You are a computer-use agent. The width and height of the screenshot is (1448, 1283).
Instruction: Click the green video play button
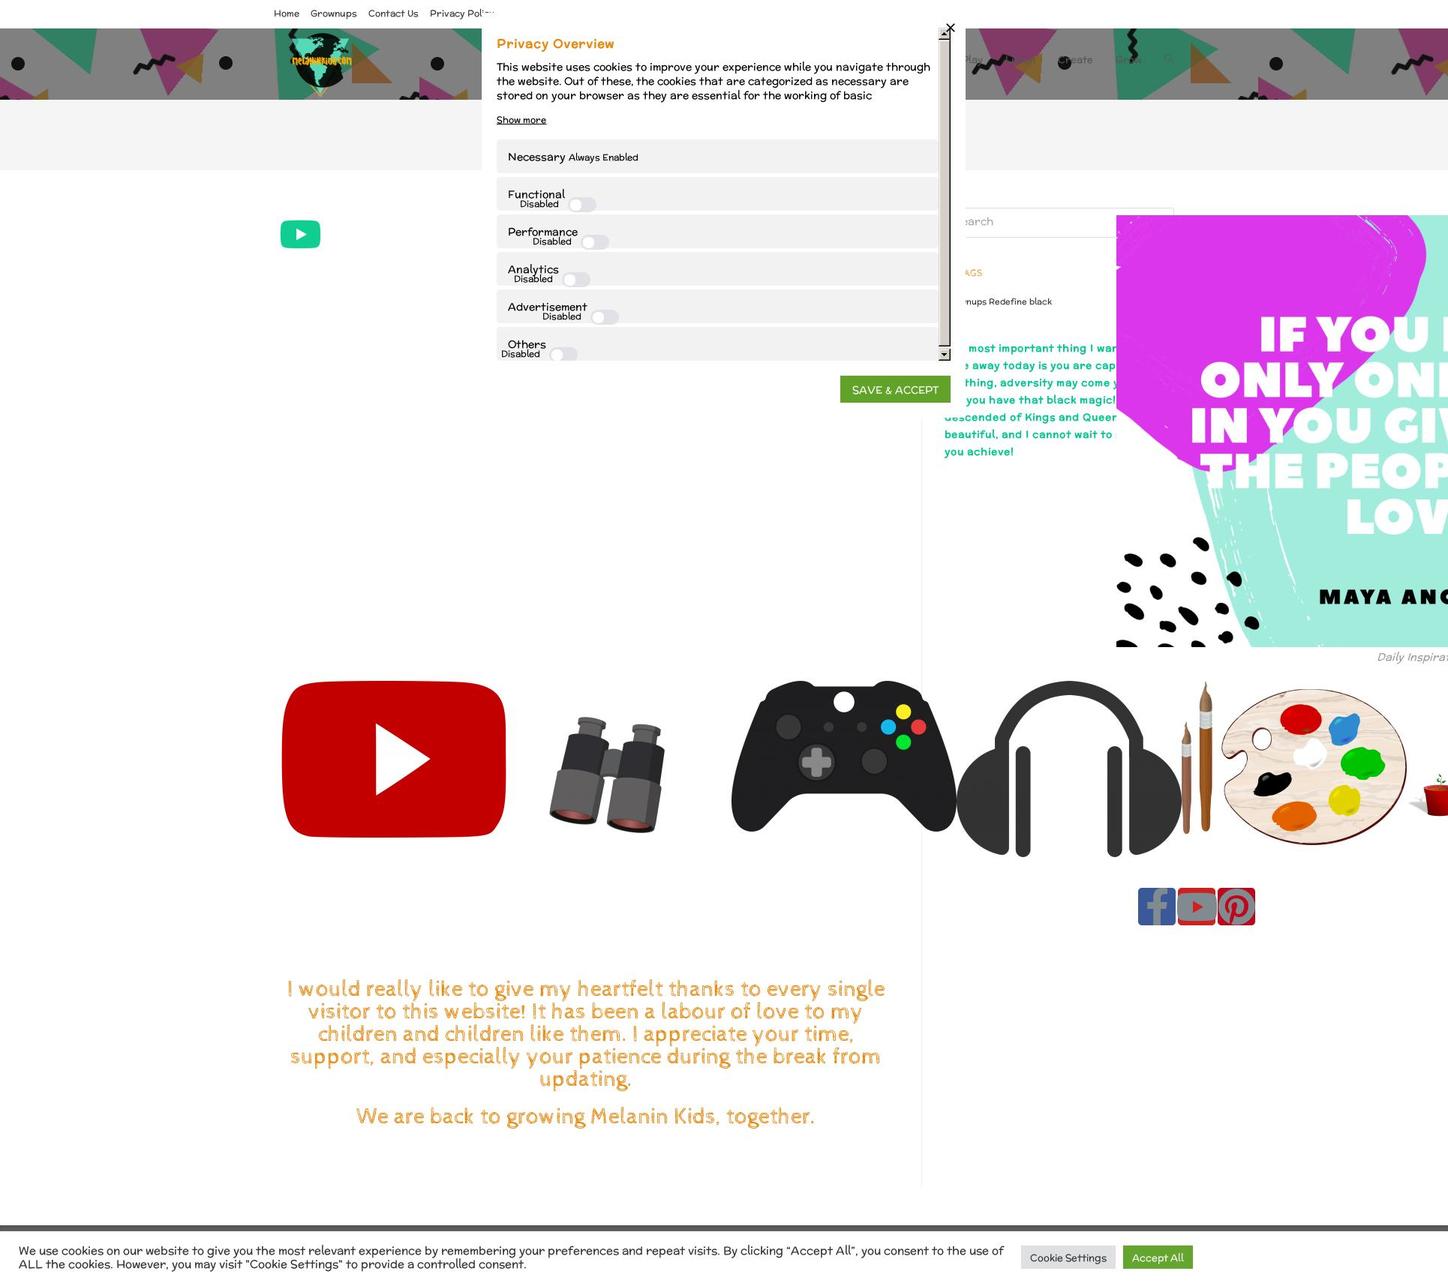tap(300, 234)
